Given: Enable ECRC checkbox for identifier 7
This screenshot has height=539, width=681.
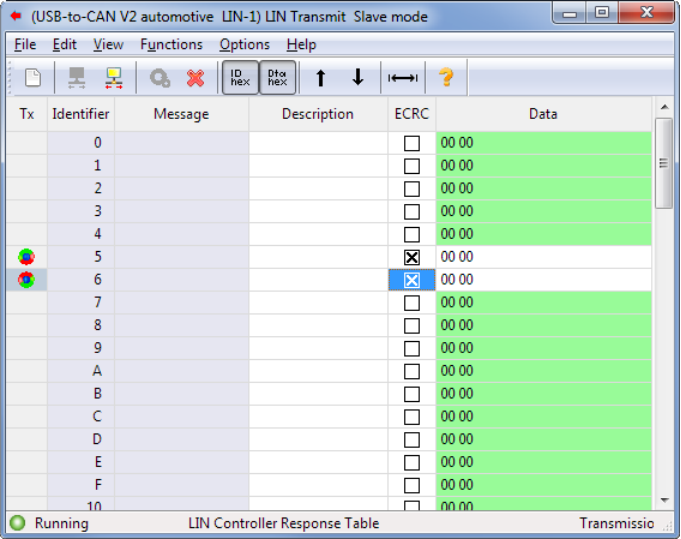Looking at the screenshot, I should point(412,303).
